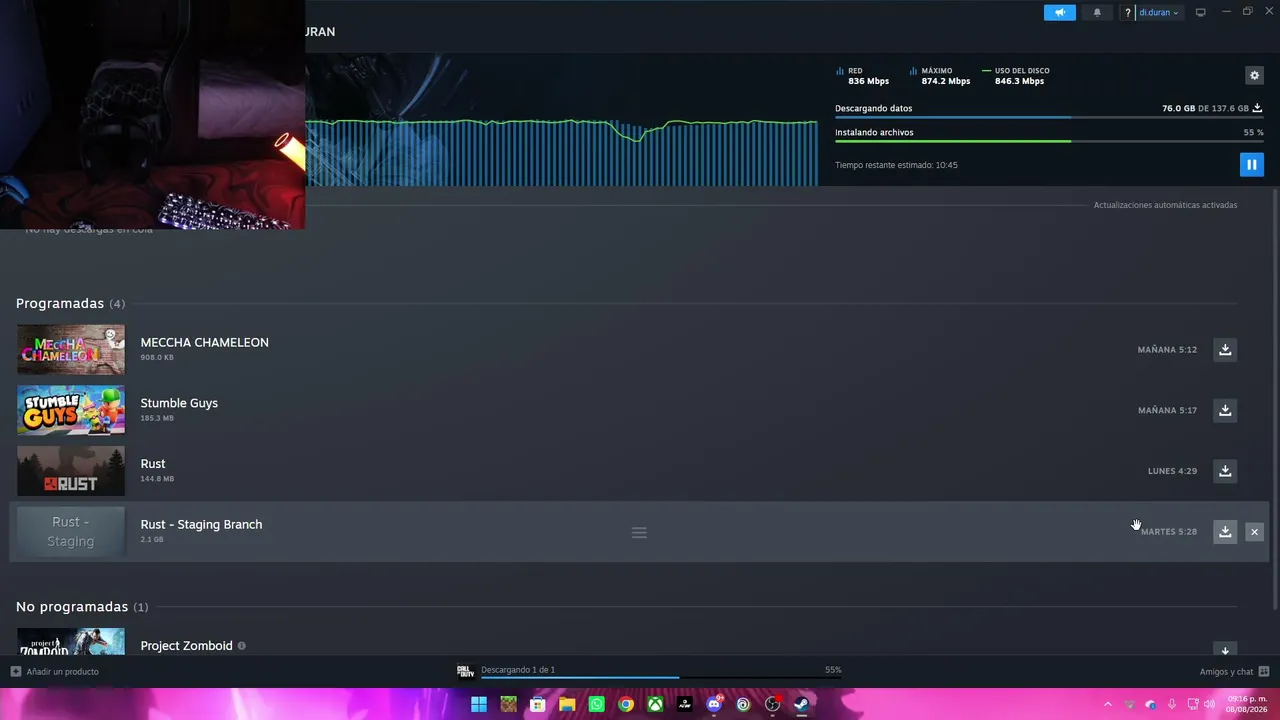Switch to Big Picture mode monitor icon
This screenshot has height=720, width=1280.
tap(1201, 13)
